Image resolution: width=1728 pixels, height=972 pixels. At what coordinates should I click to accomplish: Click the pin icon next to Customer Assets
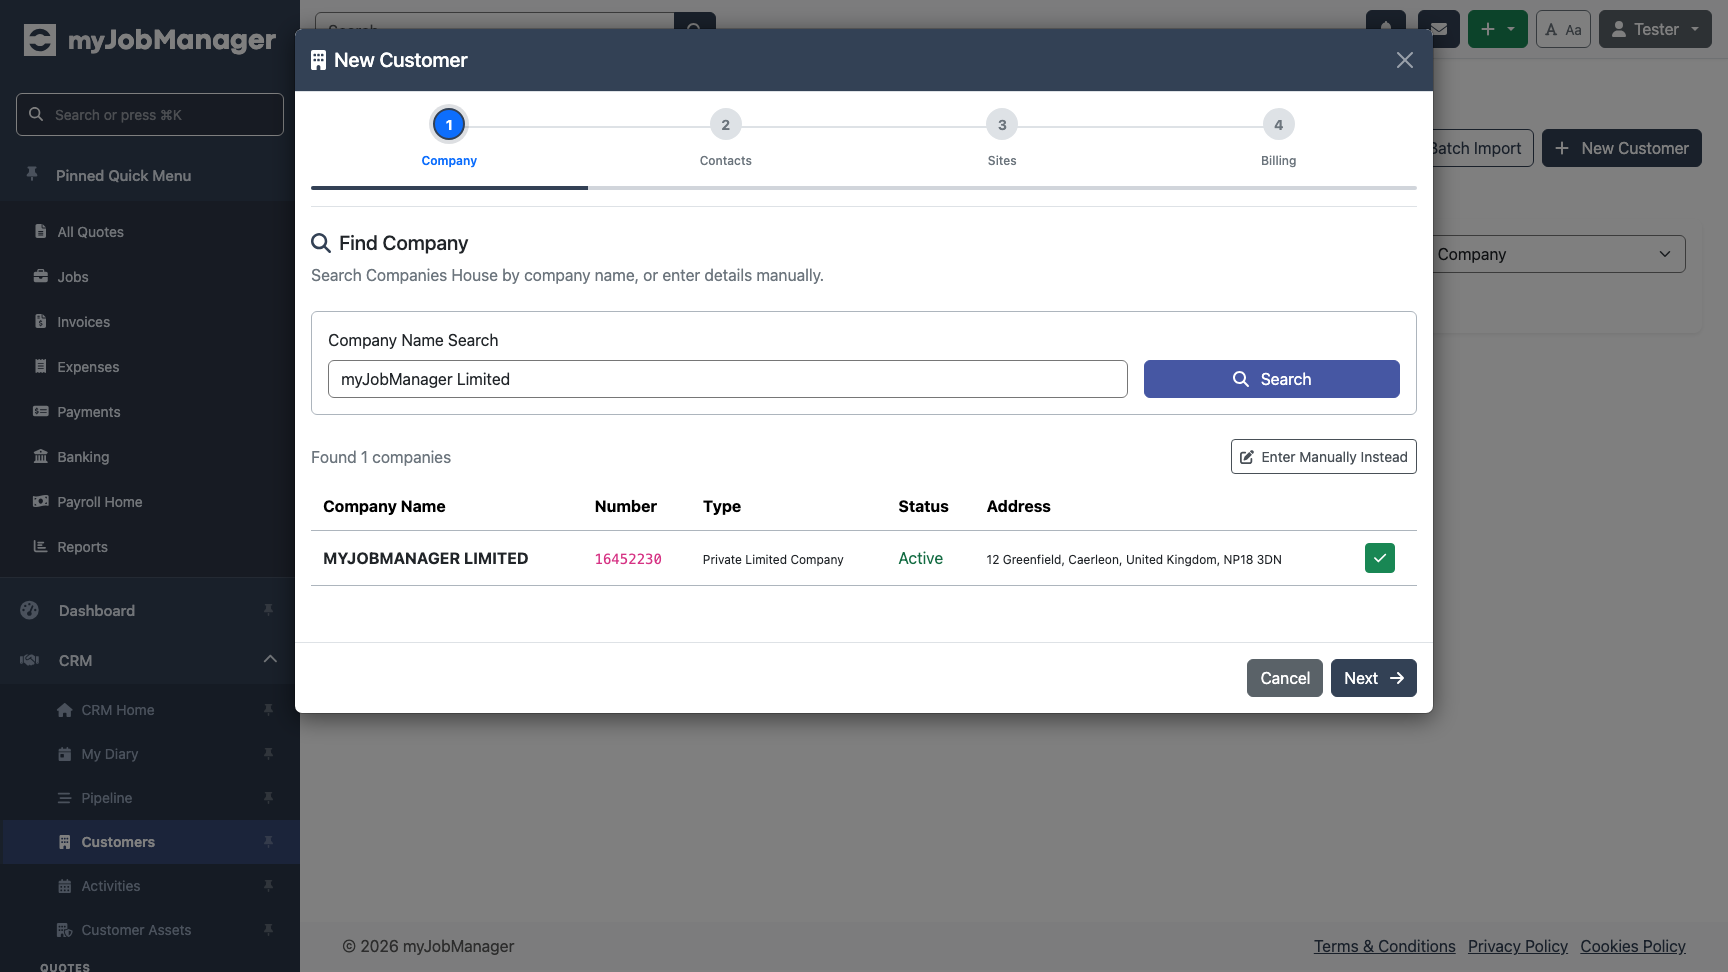pos(268,930)
